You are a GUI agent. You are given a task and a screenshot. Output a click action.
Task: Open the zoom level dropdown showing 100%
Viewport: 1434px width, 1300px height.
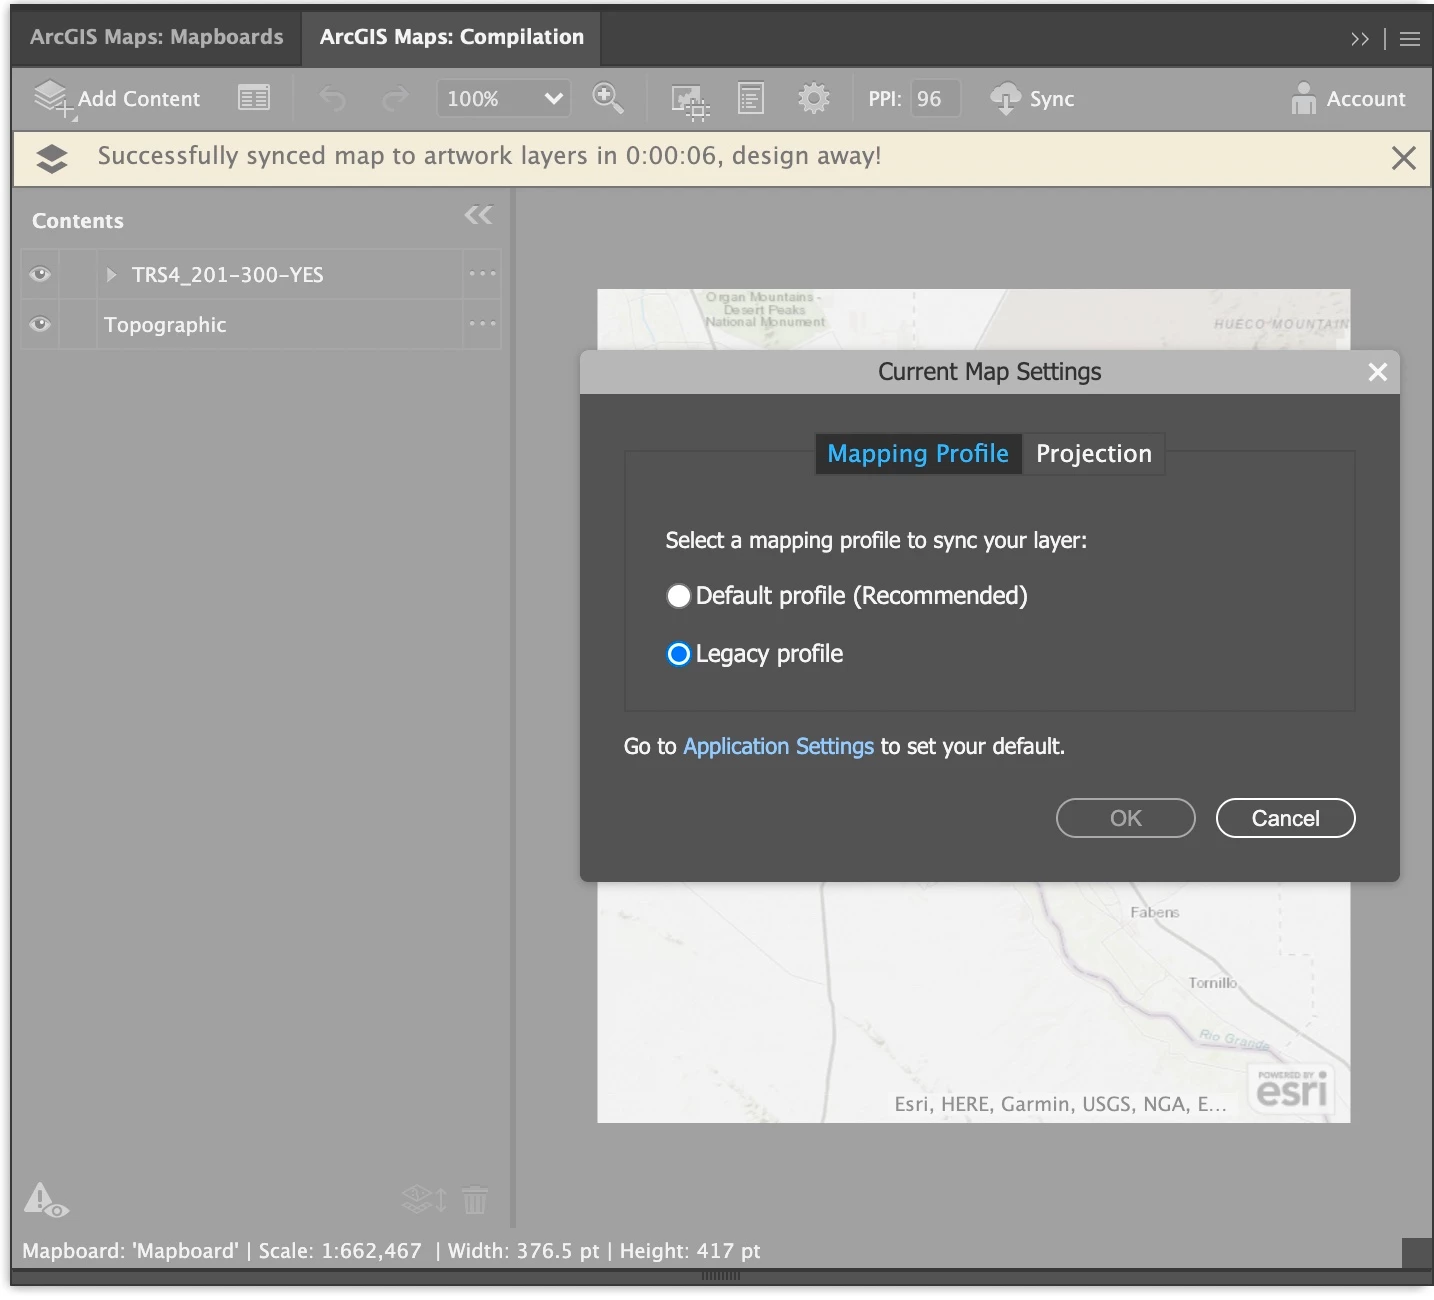click(504, 99)
